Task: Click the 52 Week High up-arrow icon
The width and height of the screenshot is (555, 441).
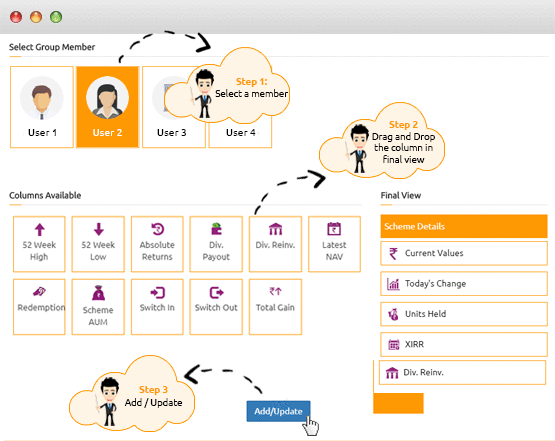Action: 39,230
